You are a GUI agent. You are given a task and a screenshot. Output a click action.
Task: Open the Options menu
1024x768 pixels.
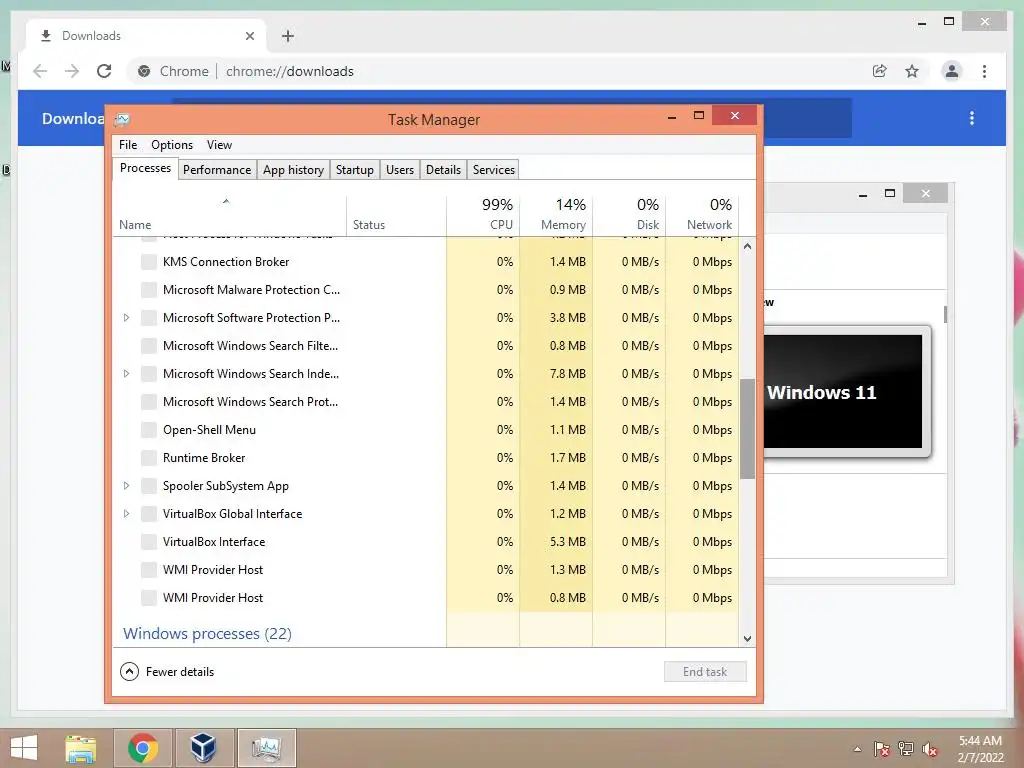[x=172, y=145]
